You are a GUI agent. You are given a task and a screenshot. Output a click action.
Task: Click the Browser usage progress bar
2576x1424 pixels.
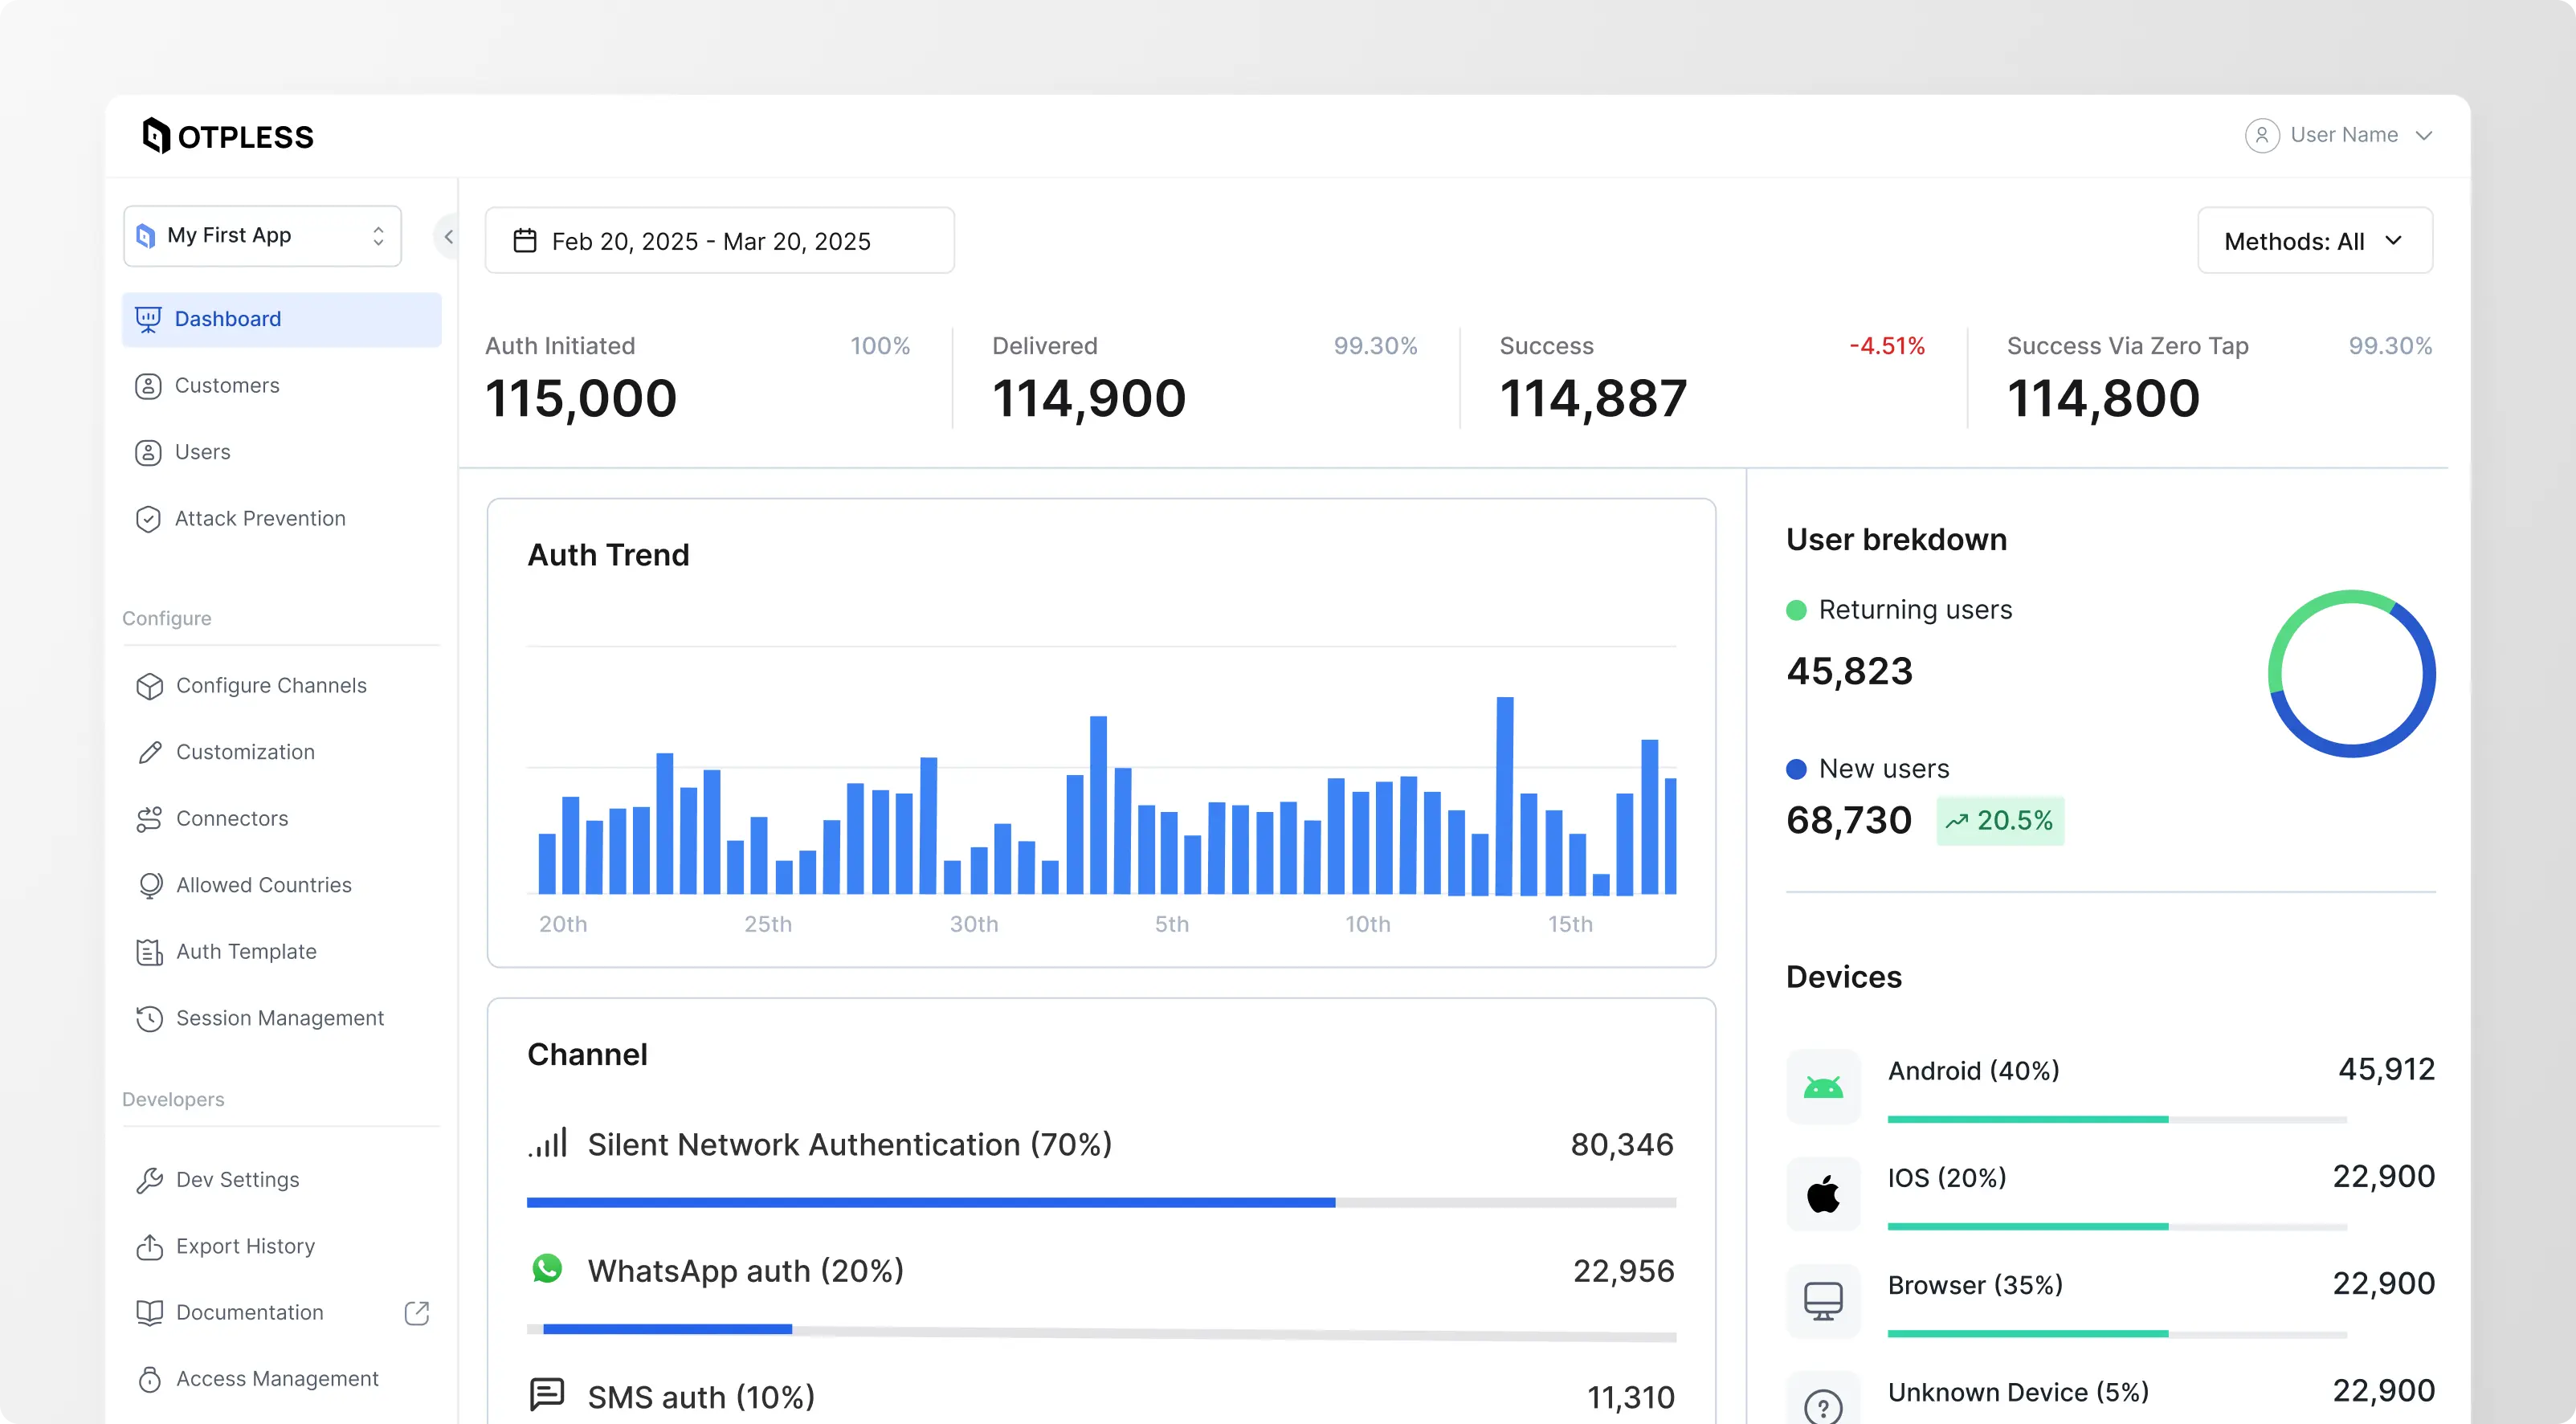point(2117,1334)
